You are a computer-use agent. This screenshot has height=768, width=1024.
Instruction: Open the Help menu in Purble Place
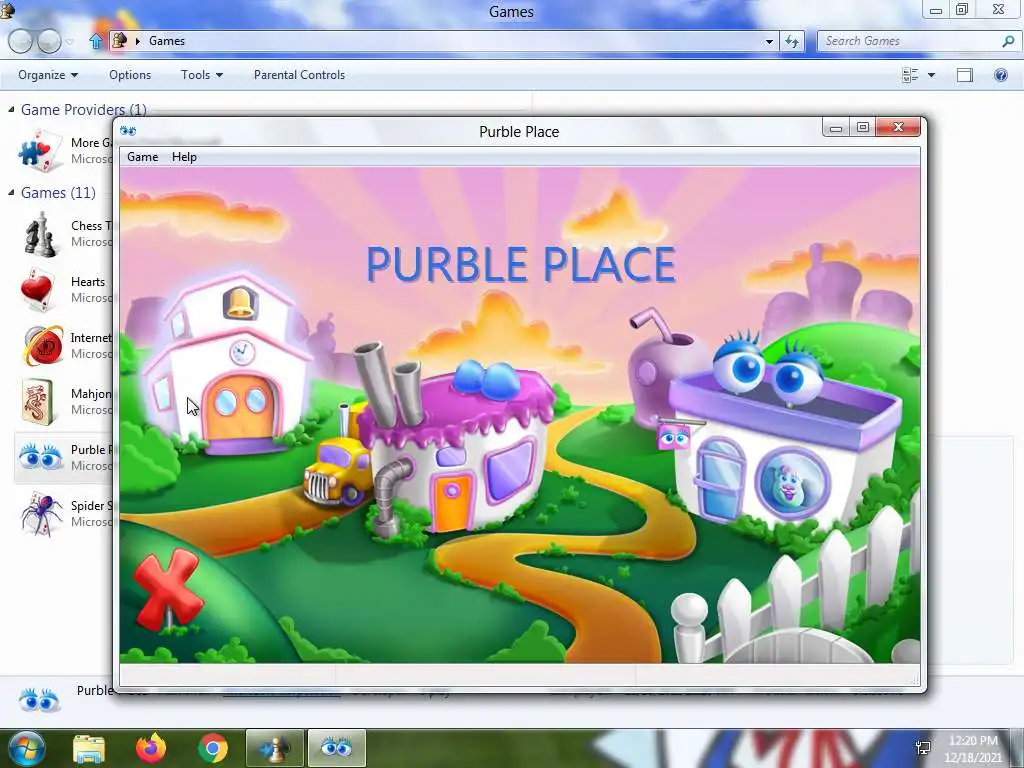click(x=184, y=157)
